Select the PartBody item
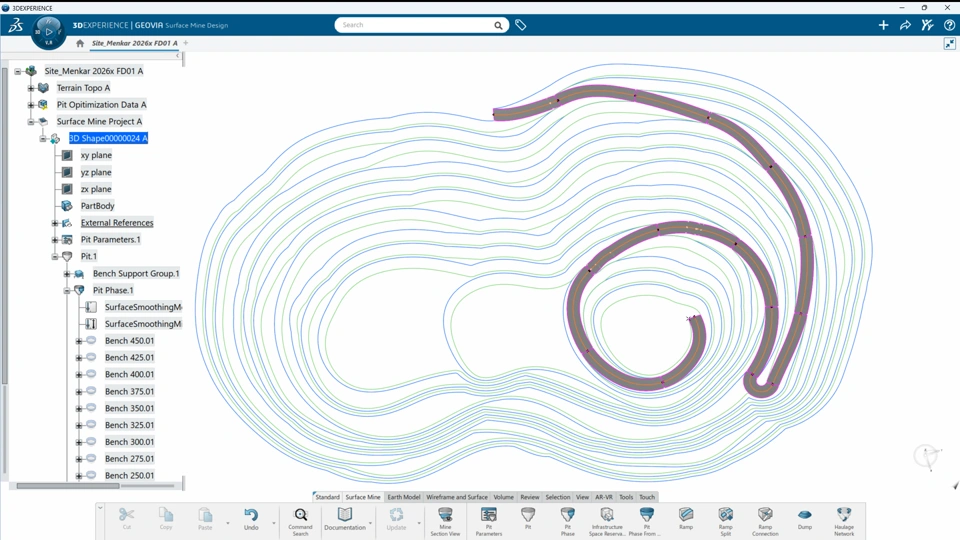Image resolution: width=960 pixels, height=540 pixels. [x=97, y=206]
